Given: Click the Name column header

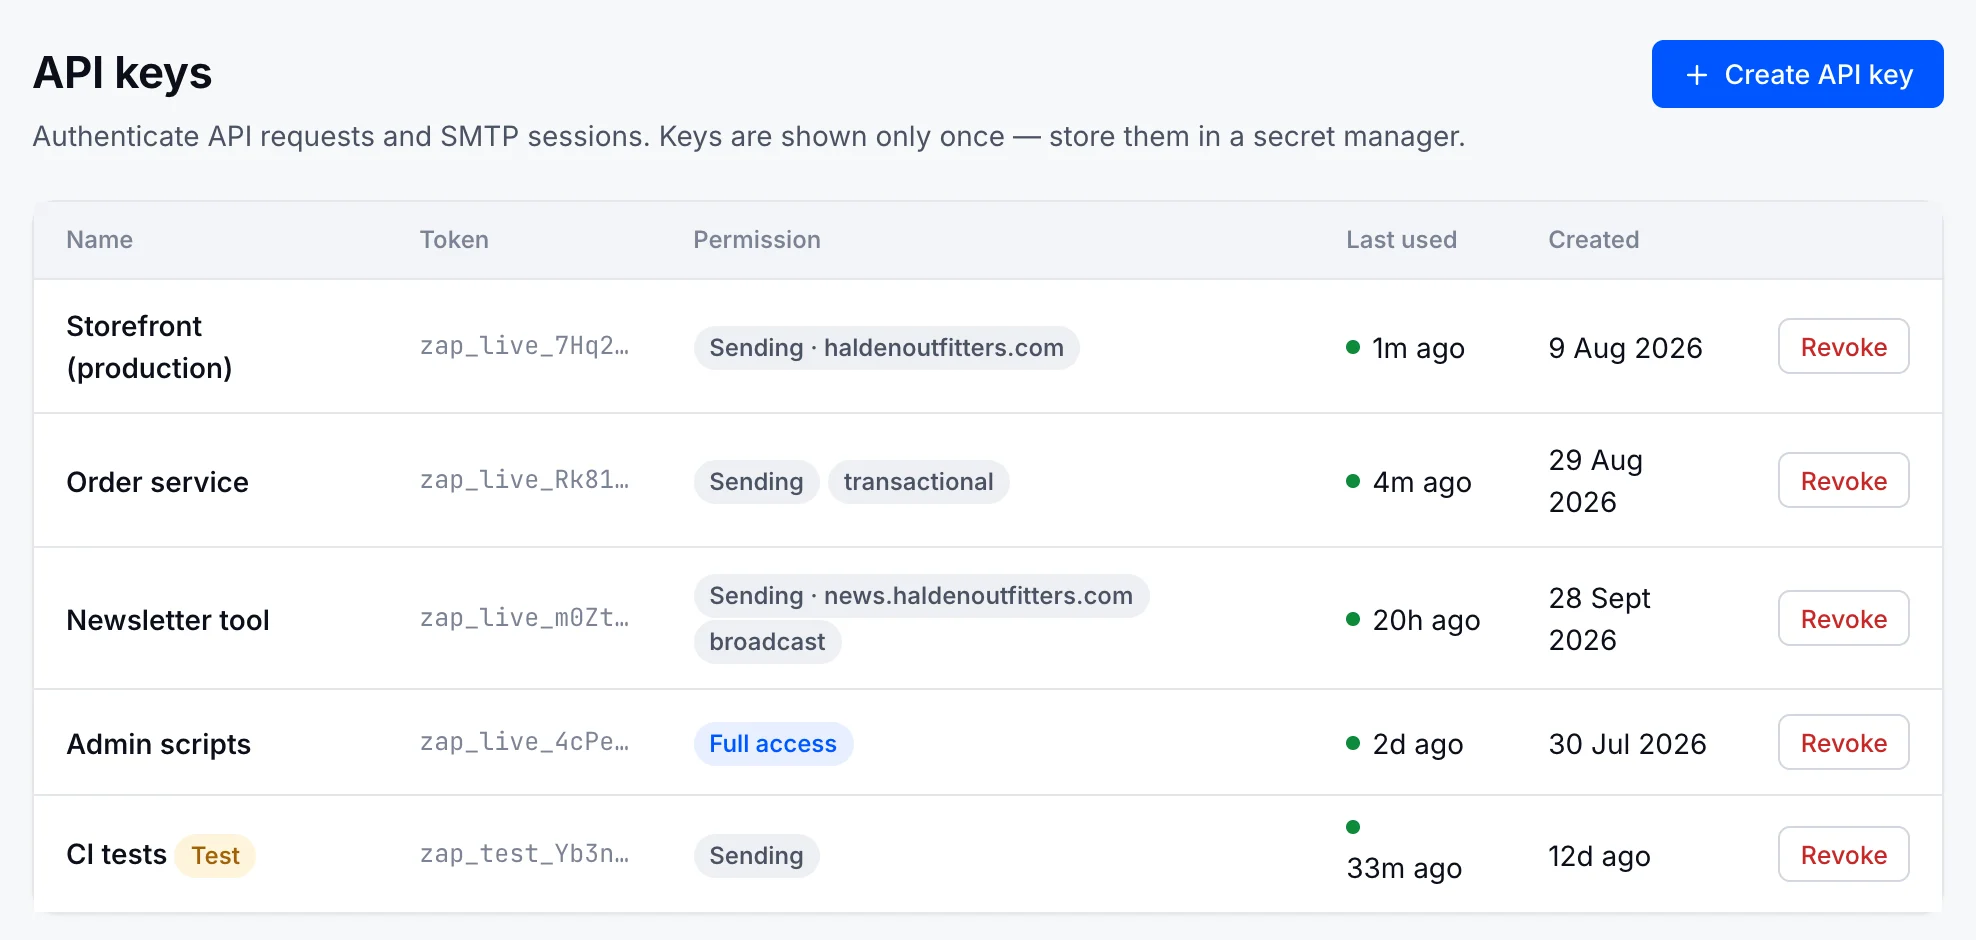Looking at the screenshot, I should click(99, 240).
